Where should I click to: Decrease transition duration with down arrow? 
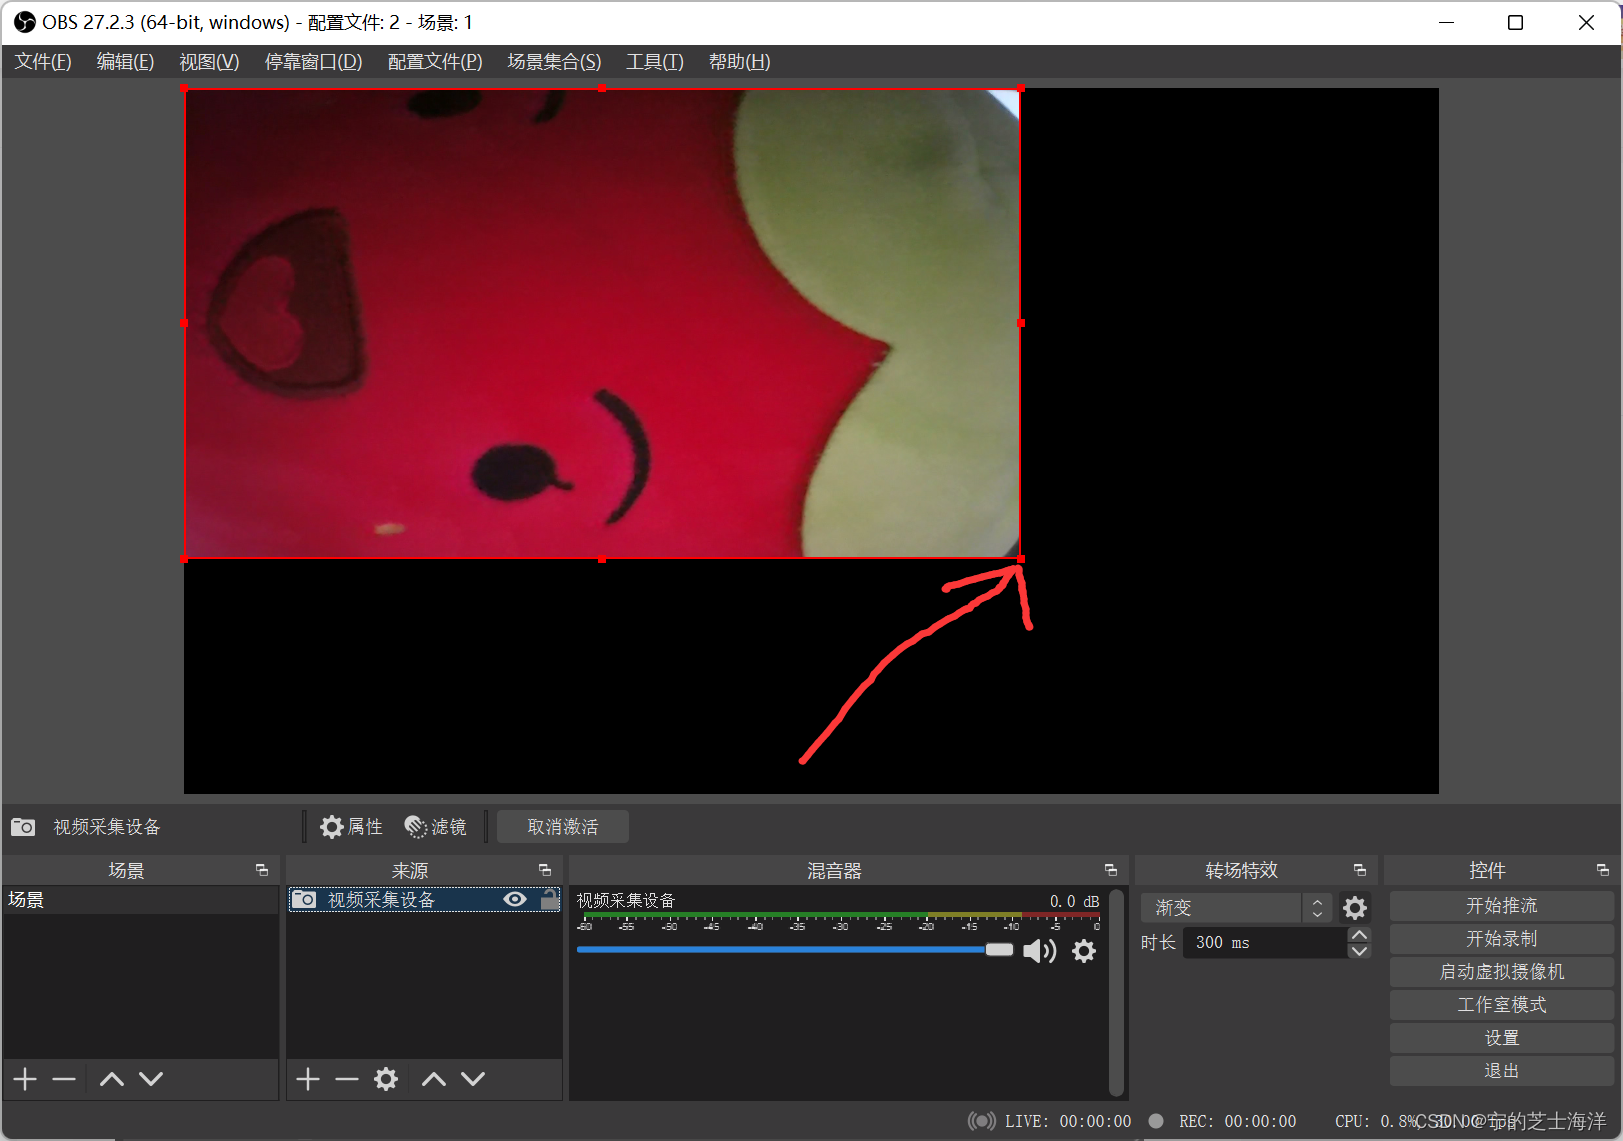click(x=1359, y=951)
